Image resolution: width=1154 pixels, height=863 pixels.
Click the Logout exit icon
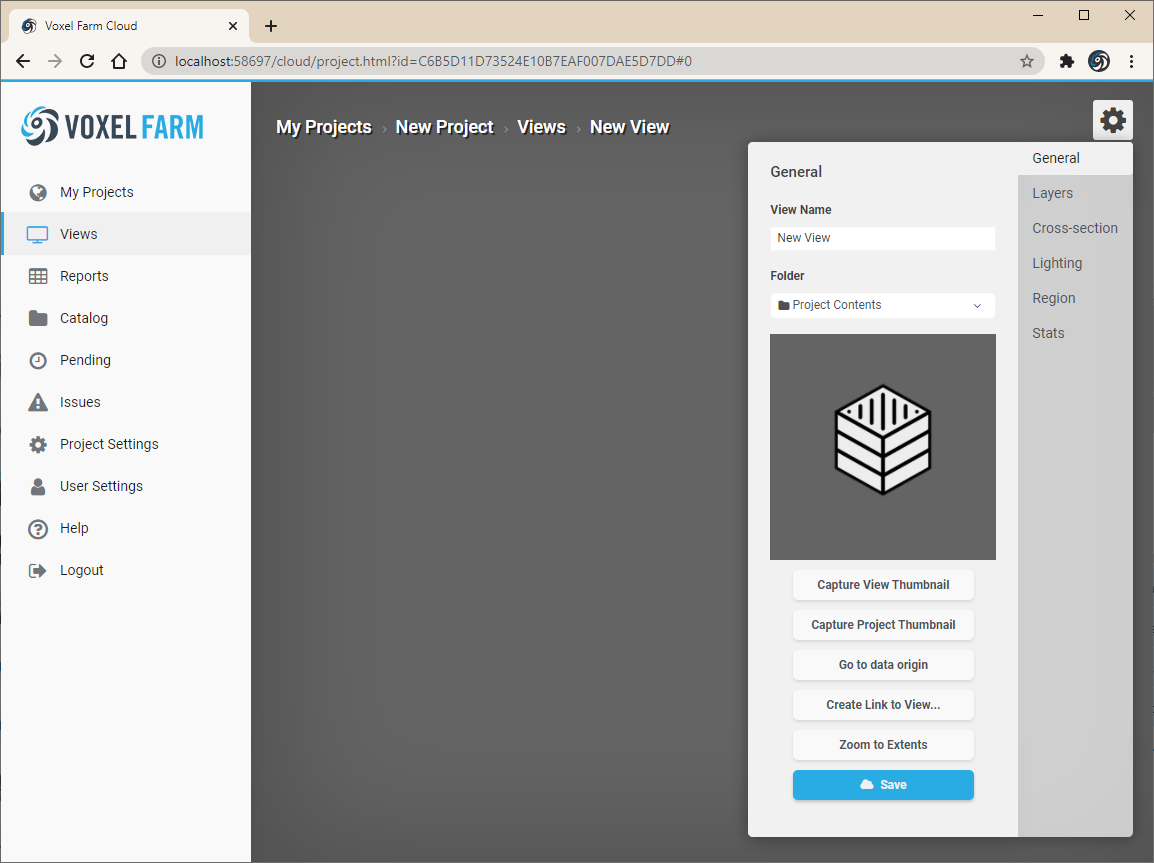click(38, 570)
